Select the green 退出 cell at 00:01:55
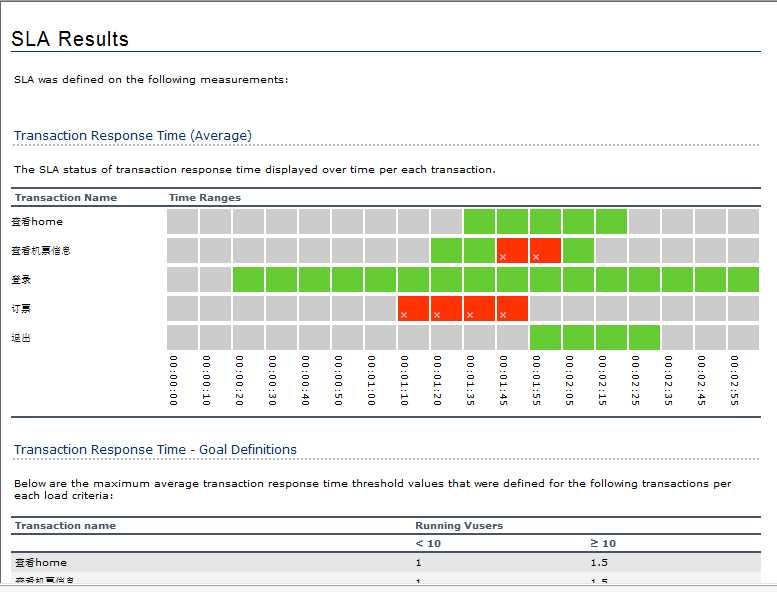The width and height of the screenshot is (777, 592). (x=545, y=337)
